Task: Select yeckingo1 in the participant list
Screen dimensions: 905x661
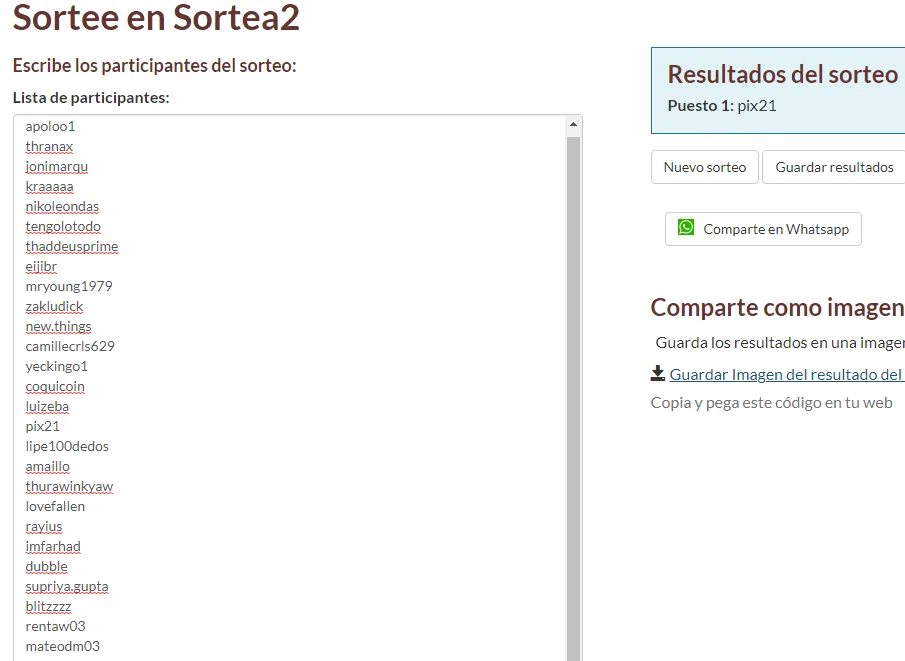Action: pos(57,367)
